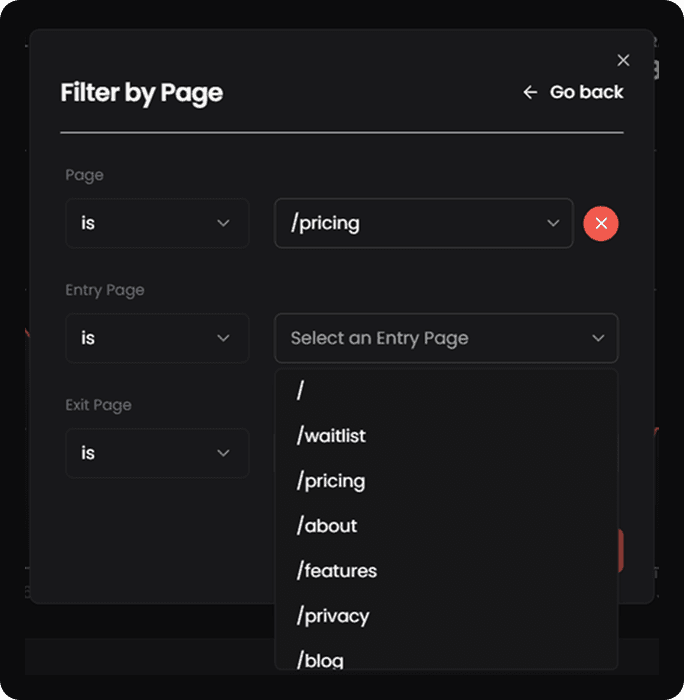The height and width of the screenshot is (700, 684).
Task: Select the root '/' entry page option
Action: pos(300,391)
